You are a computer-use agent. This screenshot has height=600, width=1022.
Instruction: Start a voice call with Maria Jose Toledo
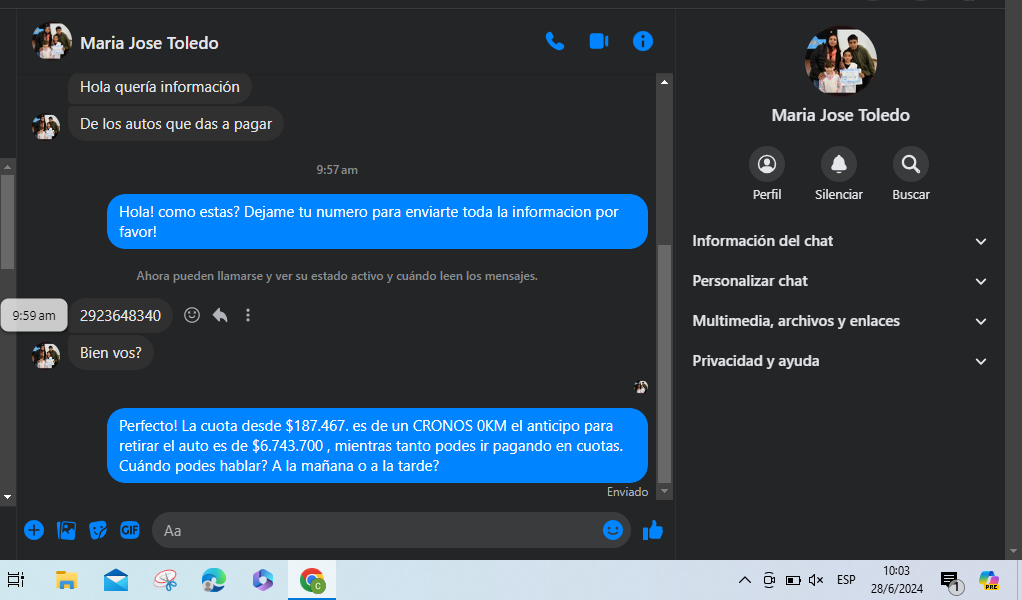pos(554,41)
